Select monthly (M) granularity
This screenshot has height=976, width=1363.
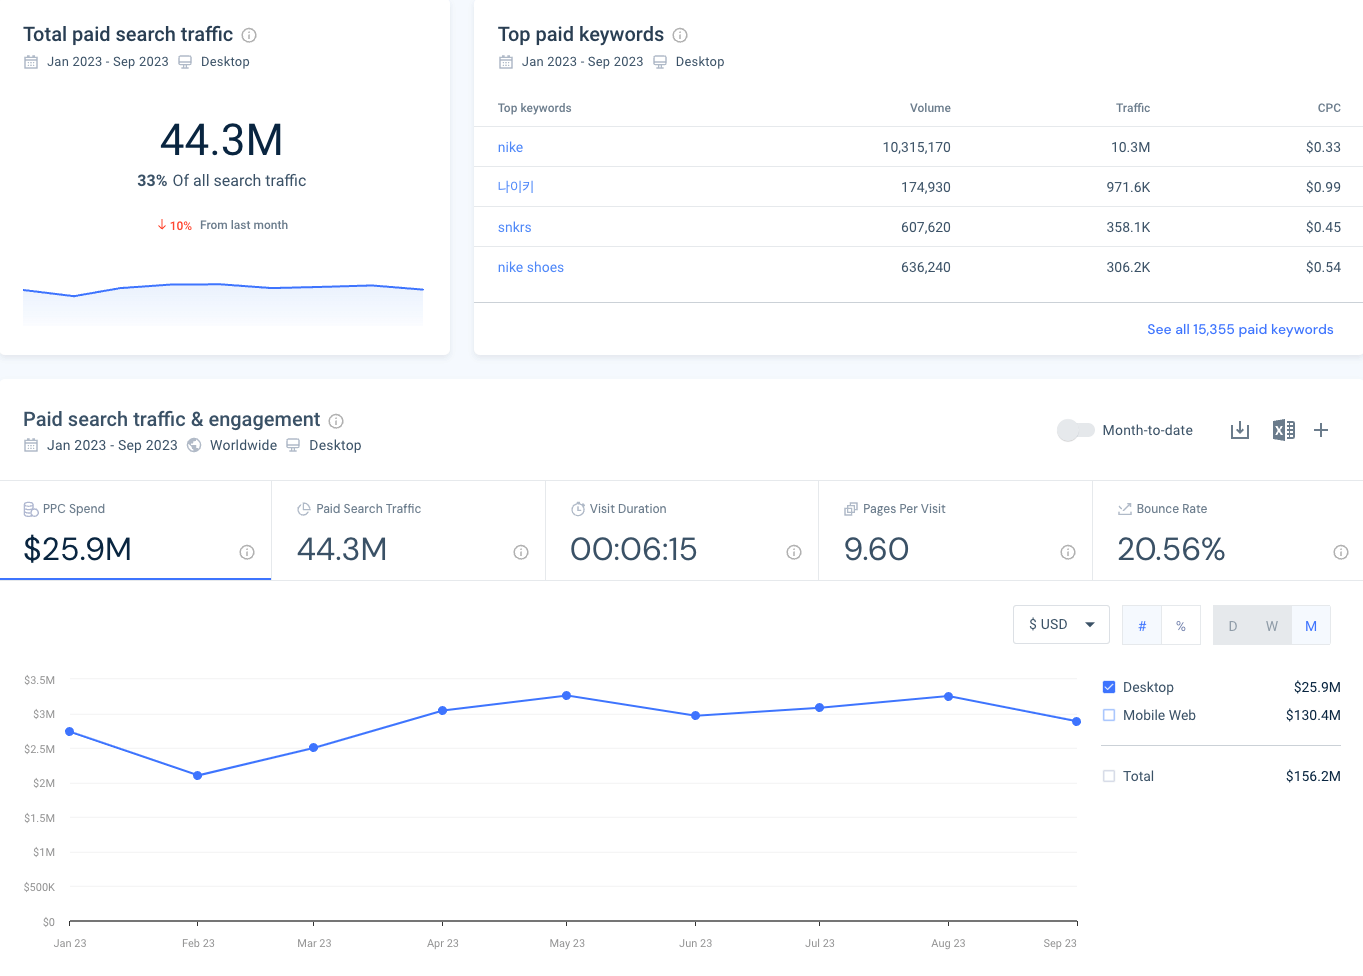pos(1311,625)
